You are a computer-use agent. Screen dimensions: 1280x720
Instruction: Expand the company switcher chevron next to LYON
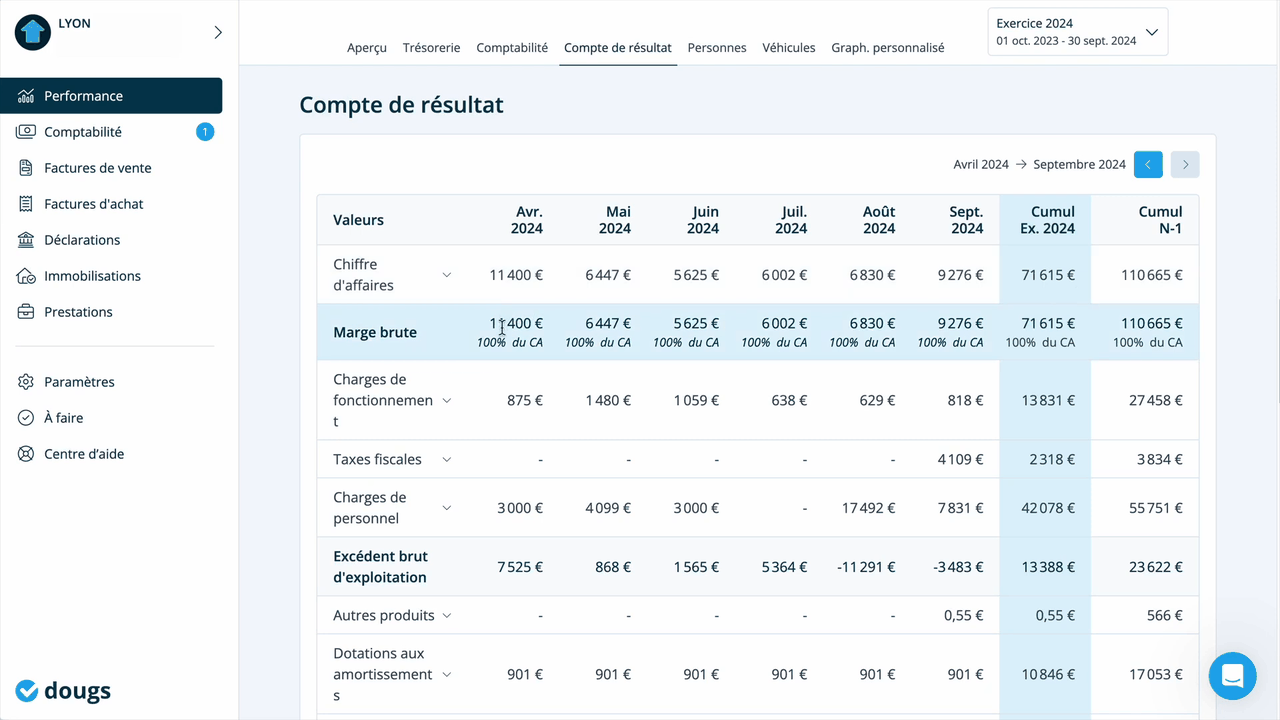coord(218,32)
